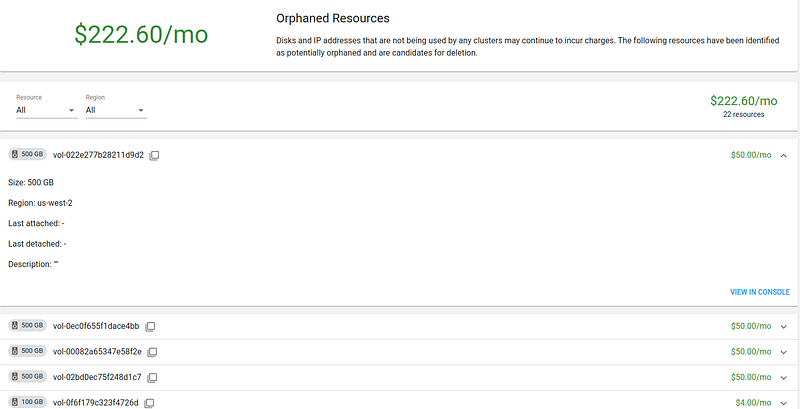The image size is (800, 409).
Task: Copy volume ID vol-00082a65347e58f2e
Action: (x=153, y=352)
